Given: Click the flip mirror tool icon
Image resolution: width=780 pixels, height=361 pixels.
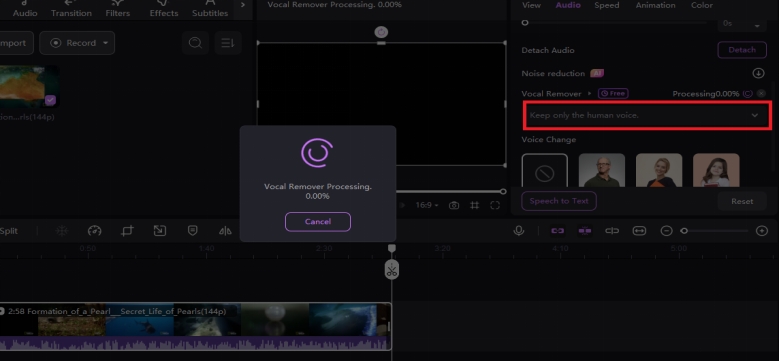Looking at the screenshot, I should [225, 231].
